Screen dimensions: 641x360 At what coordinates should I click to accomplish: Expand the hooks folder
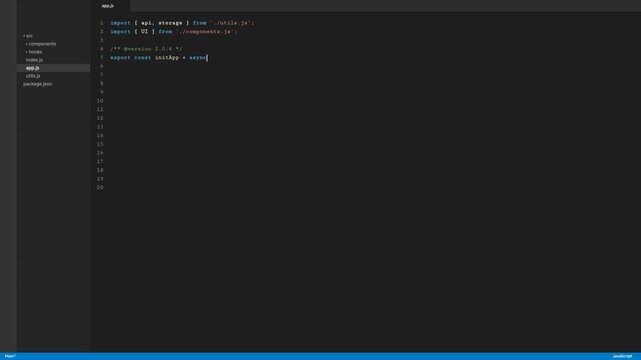(34, 52)
